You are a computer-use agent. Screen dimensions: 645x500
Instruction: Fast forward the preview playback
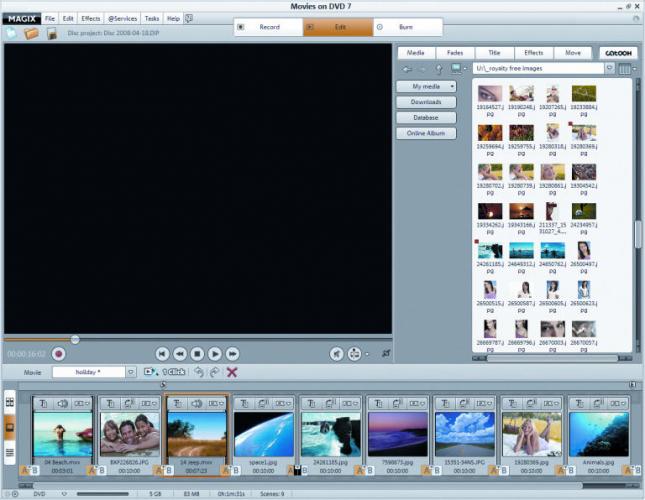point(232,354)
